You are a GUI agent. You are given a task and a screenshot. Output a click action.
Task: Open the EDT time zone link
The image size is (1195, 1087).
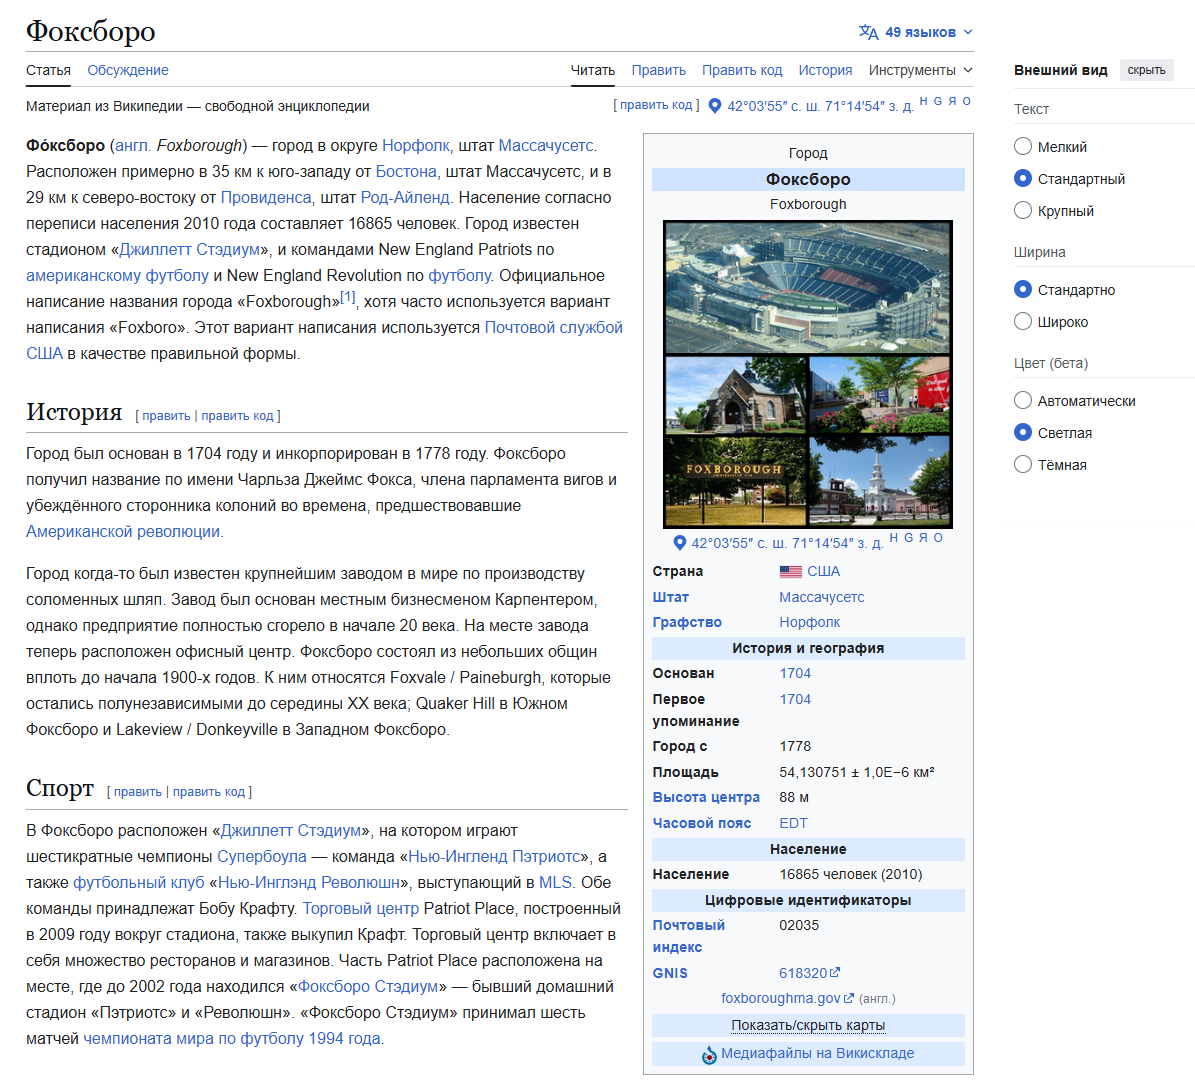[x=793, y=822]
